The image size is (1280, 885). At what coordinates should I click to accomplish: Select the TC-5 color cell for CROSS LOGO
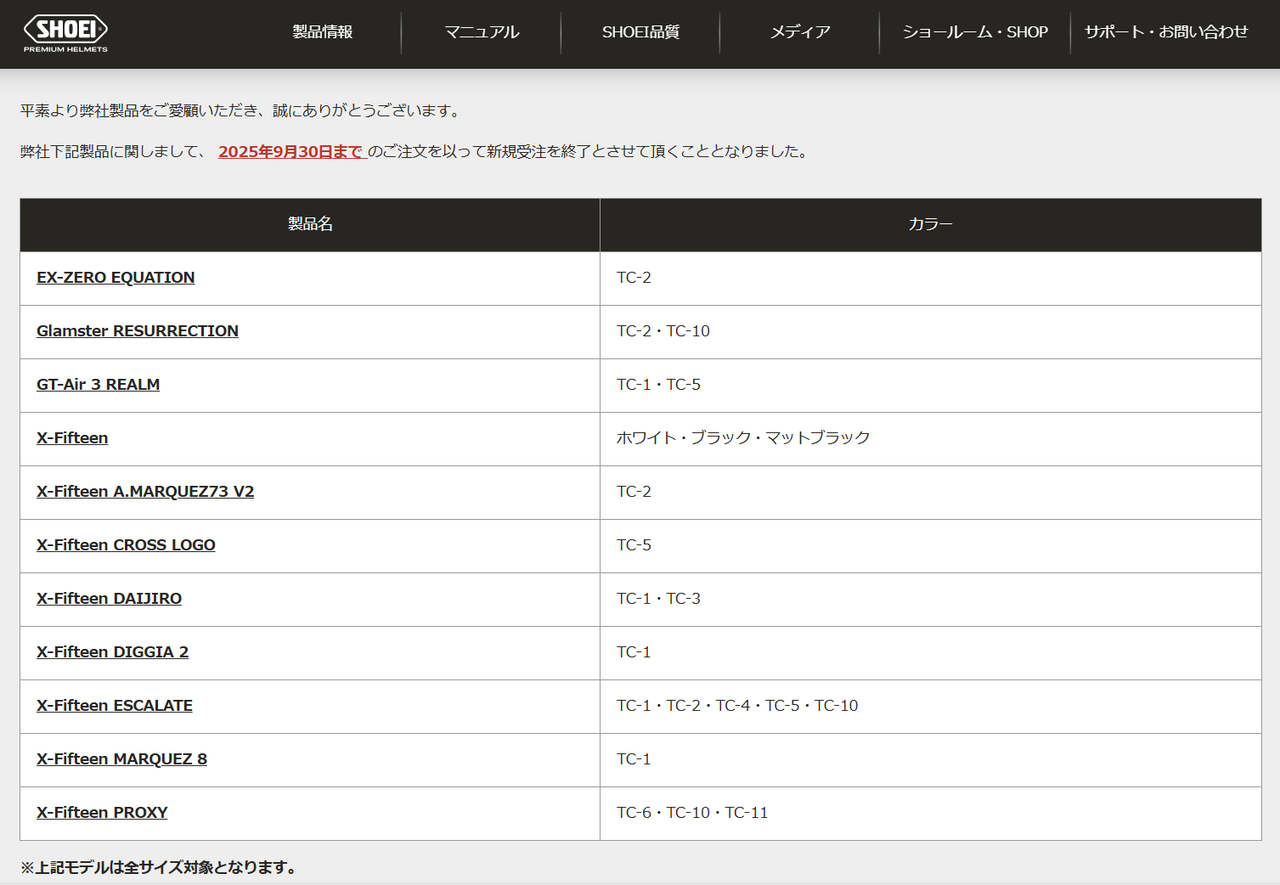click(x=931, y=546)
